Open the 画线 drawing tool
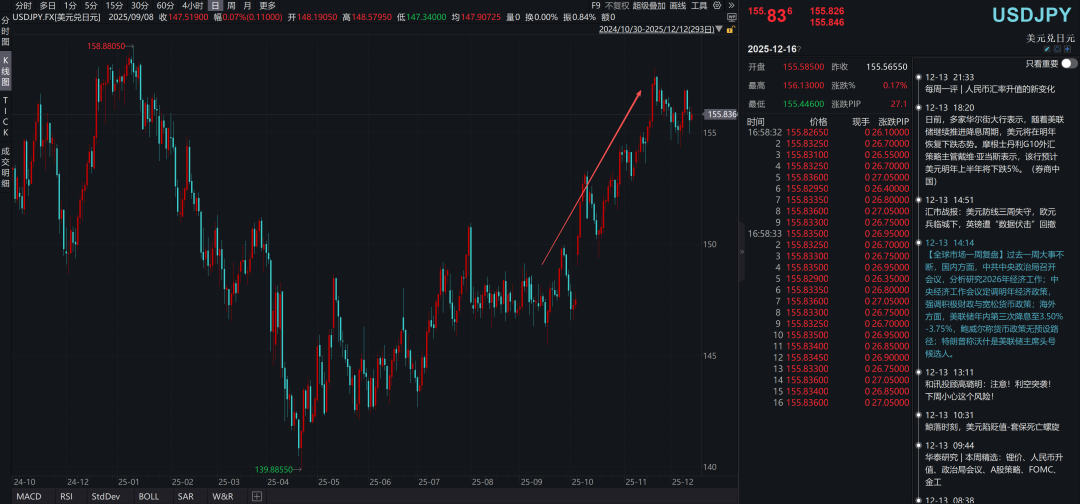1080x504 pixels. pyautogui.click(x=678, y=5)
